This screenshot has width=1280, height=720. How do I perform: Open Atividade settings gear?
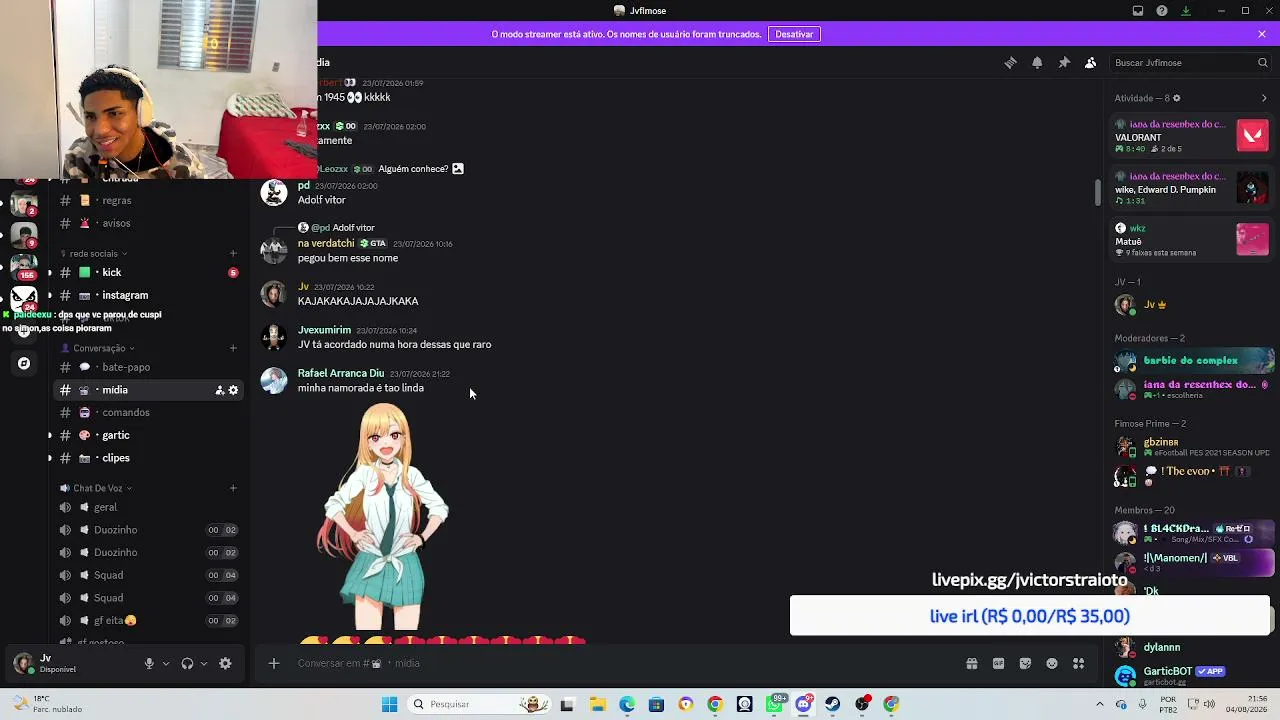(1176, 98)
